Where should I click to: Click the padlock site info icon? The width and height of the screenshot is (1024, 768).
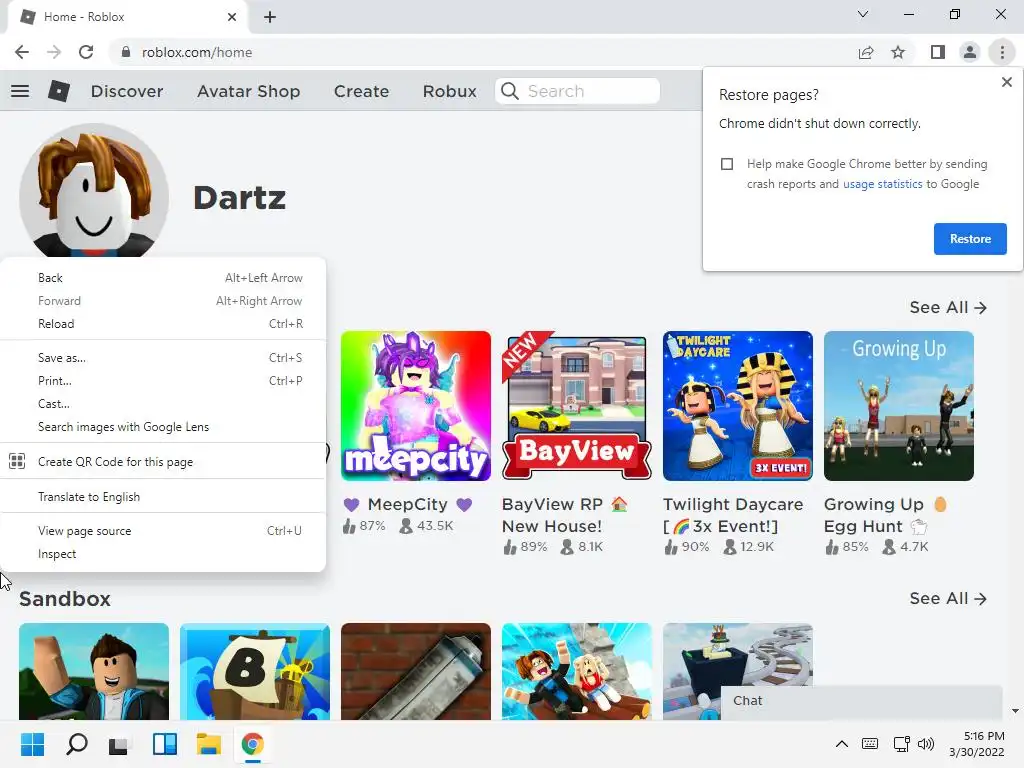pyautogui.click(x=126, y=52)
